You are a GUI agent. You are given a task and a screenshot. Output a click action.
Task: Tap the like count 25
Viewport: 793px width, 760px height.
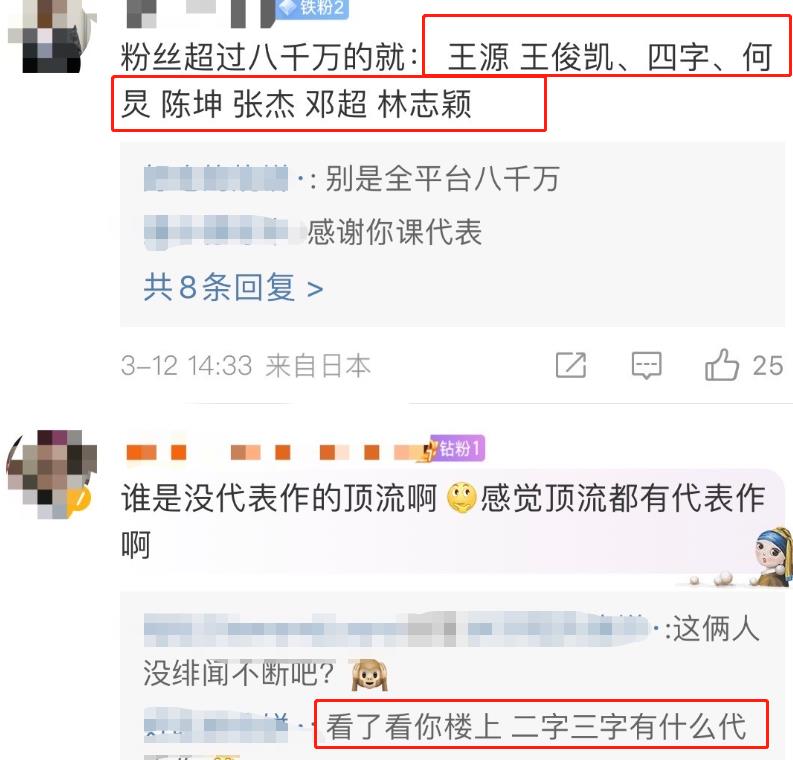click(768, 365)
